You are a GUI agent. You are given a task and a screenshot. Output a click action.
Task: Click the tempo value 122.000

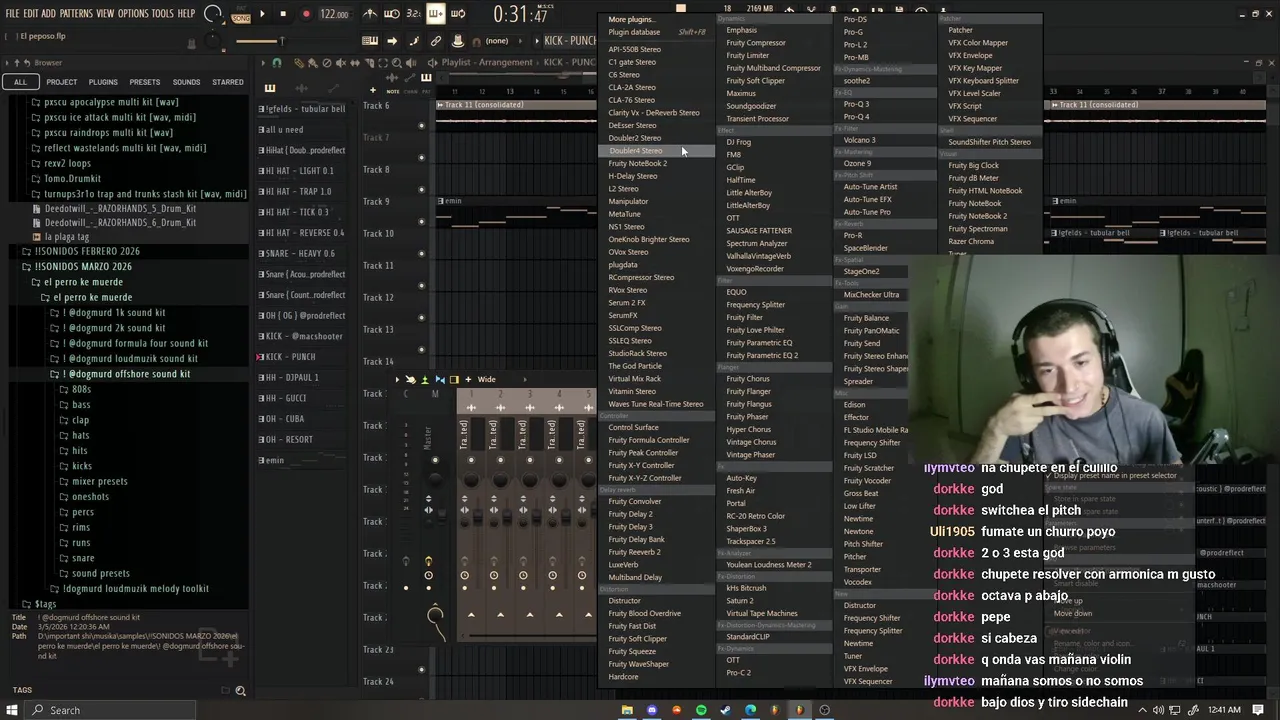(x=334, y=15)
